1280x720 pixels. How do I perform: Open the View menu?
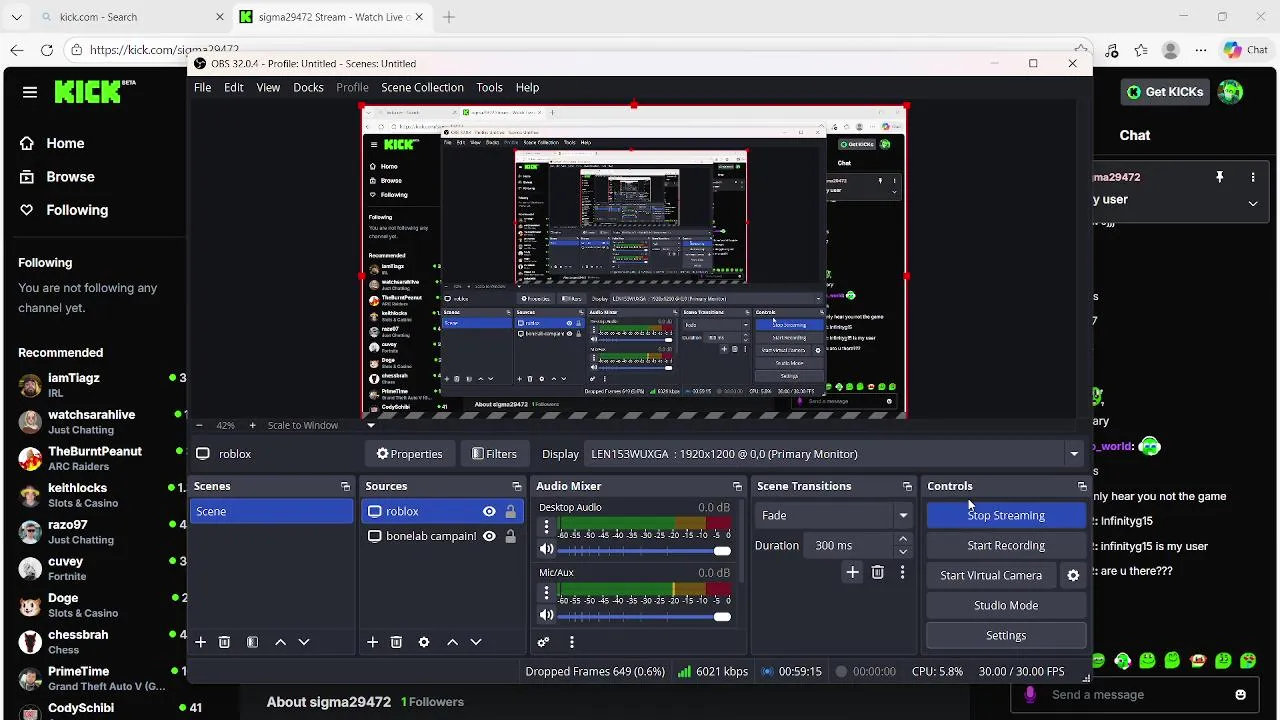(x=268, y=87)
